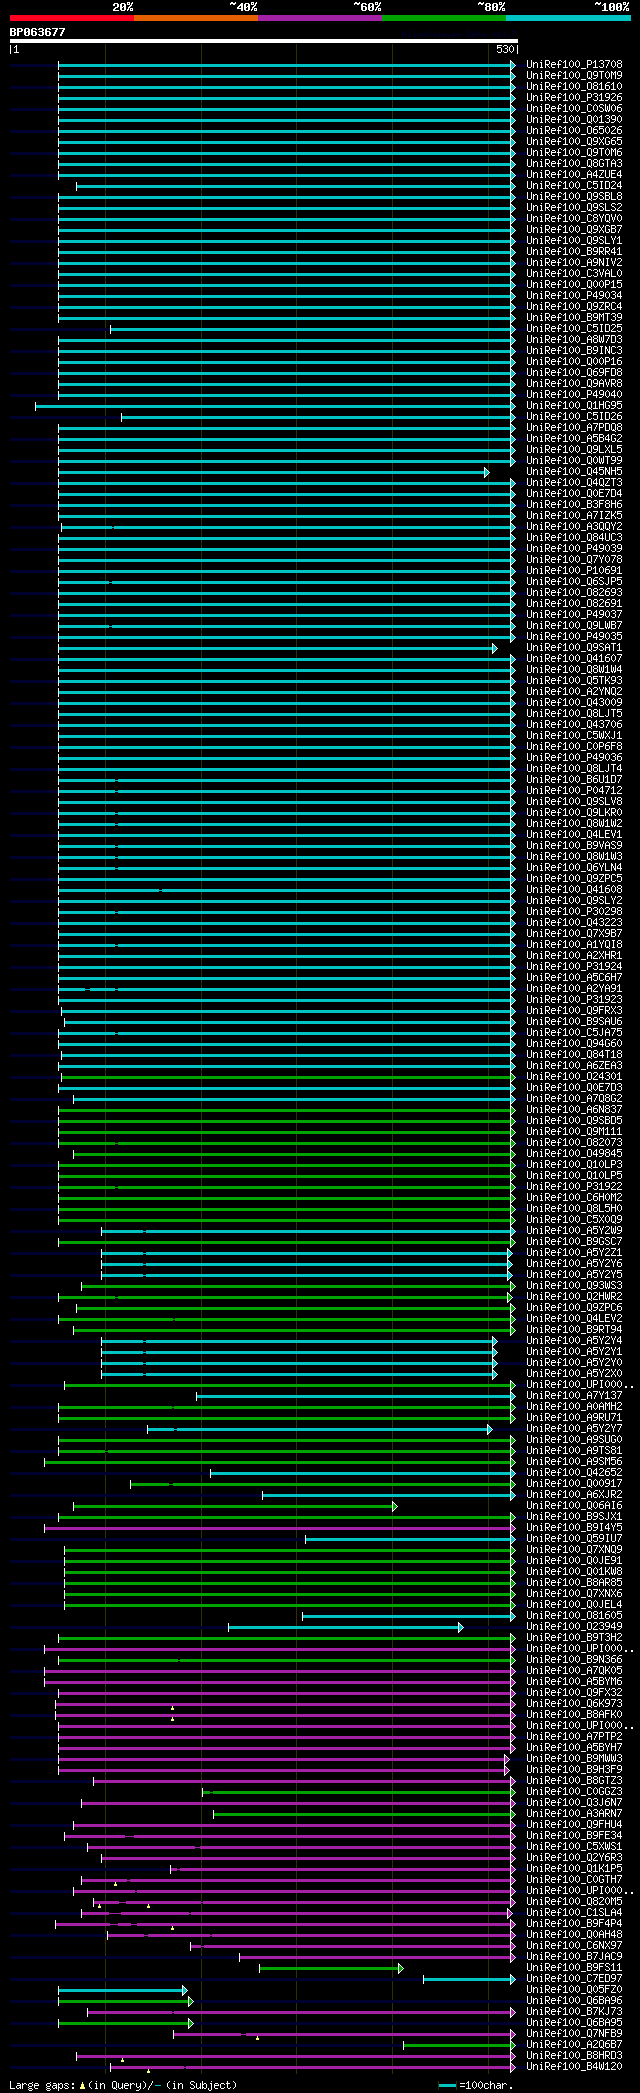Click the purple ~60% identity legend bar
Screen dimensions: 640x2093
pyautogui.click(x=319, y=18)
